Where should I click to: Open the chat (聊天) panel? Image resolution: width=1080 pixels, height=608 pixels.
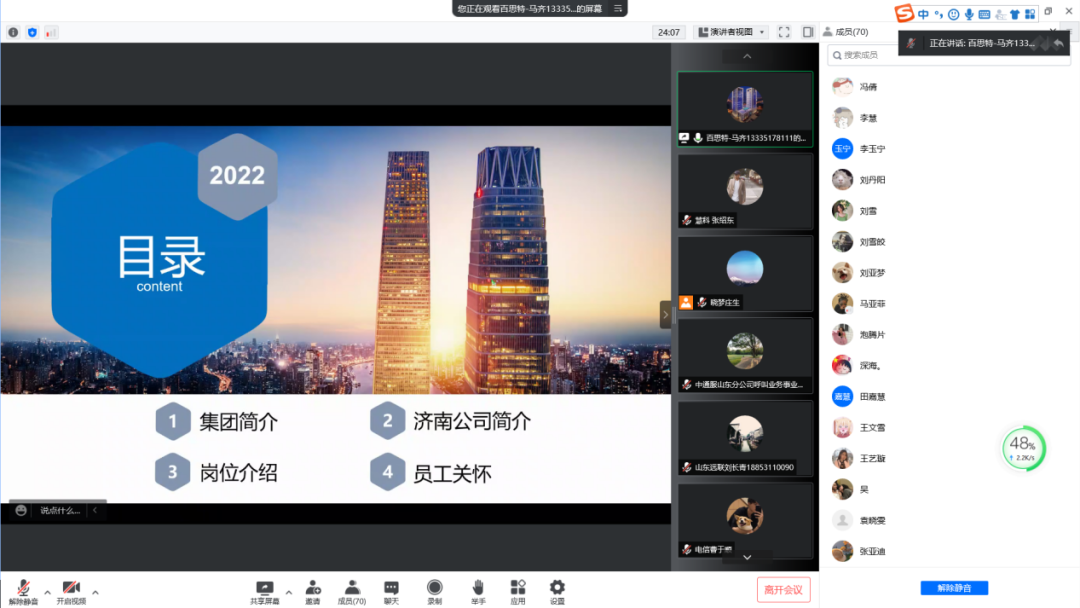click(391, 589)
